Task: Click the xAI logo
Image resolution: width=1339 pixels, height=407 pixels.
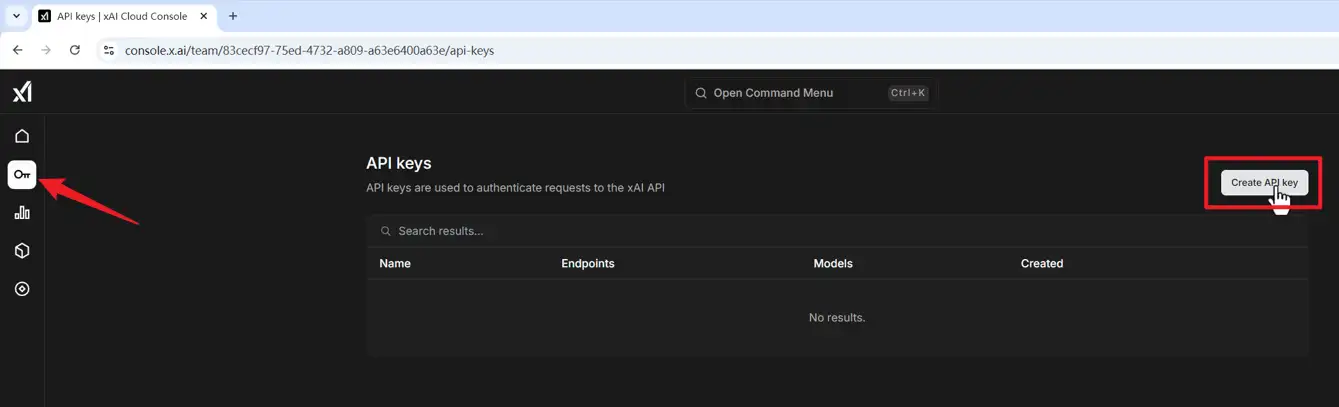Action: pos(22,92)
